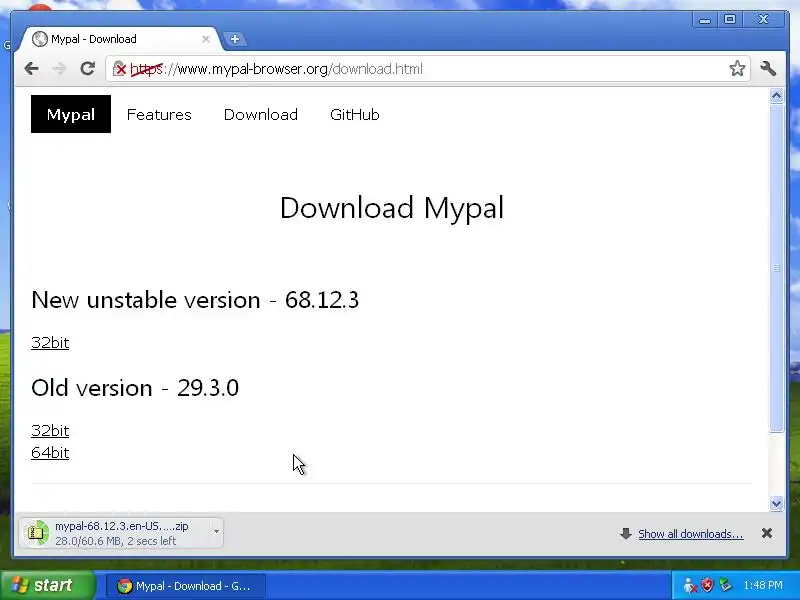Viewport: 800px width, 600px height.
Task: Click the network disconnected tray icon
Action: tap(690, 586)
